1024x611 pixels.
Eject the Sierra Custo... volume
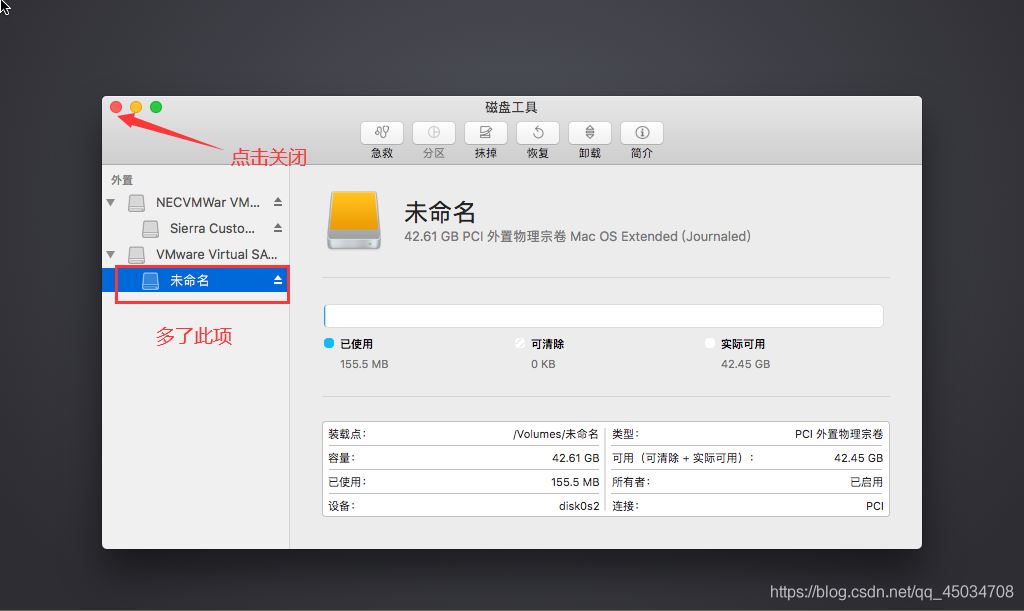[x=278, y=228]
